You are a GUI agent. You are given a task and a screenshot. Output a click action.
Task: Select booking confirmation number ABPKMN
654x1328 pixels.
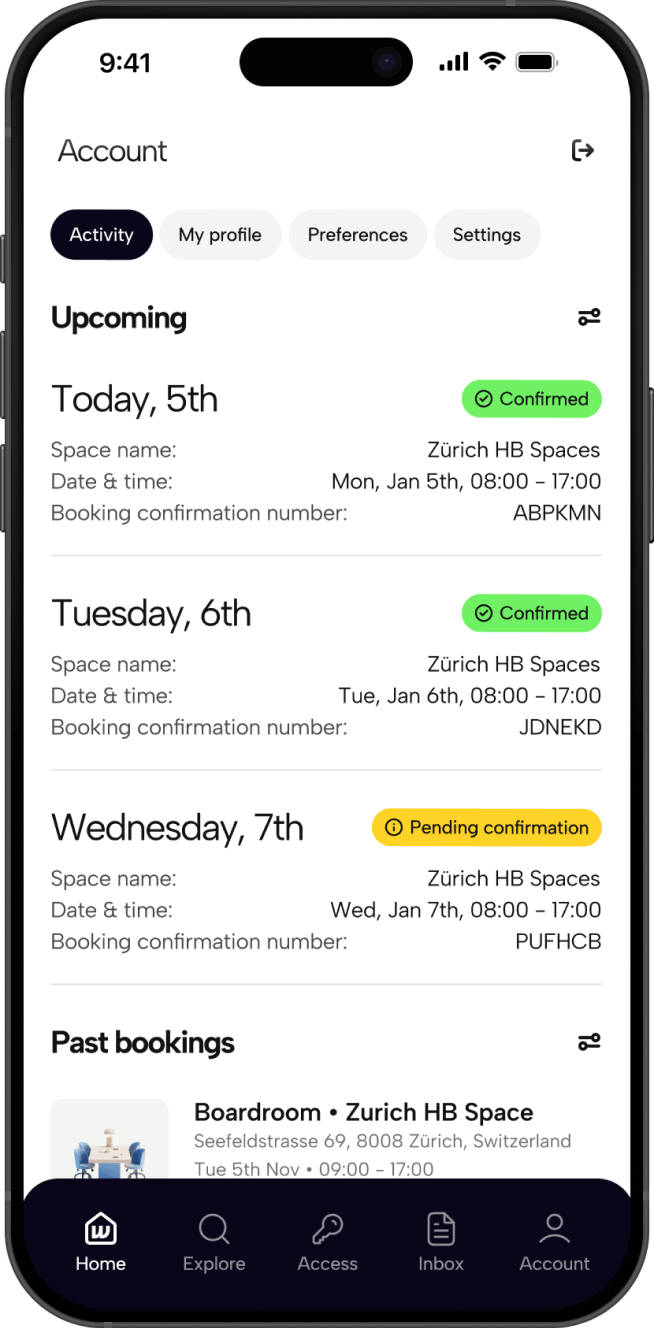557,513
